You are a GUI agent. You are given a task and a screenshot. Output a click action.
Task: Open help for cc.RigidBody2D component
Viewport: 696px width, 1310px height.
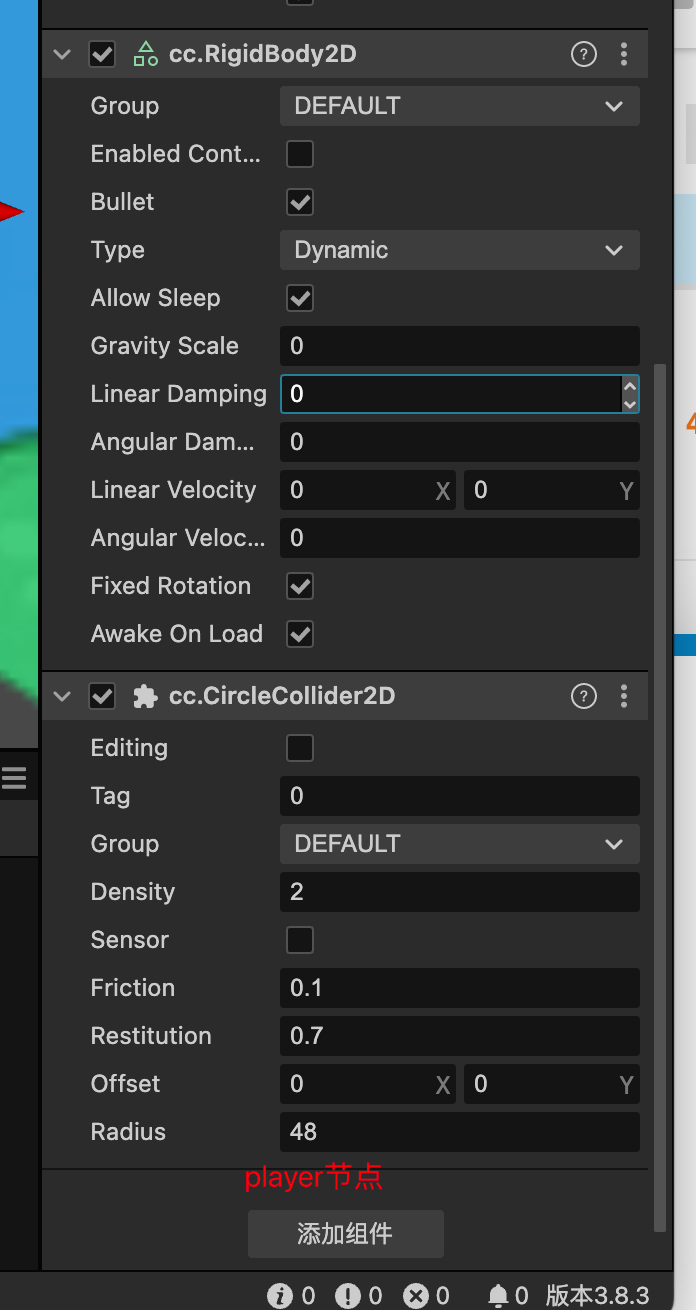584,54
